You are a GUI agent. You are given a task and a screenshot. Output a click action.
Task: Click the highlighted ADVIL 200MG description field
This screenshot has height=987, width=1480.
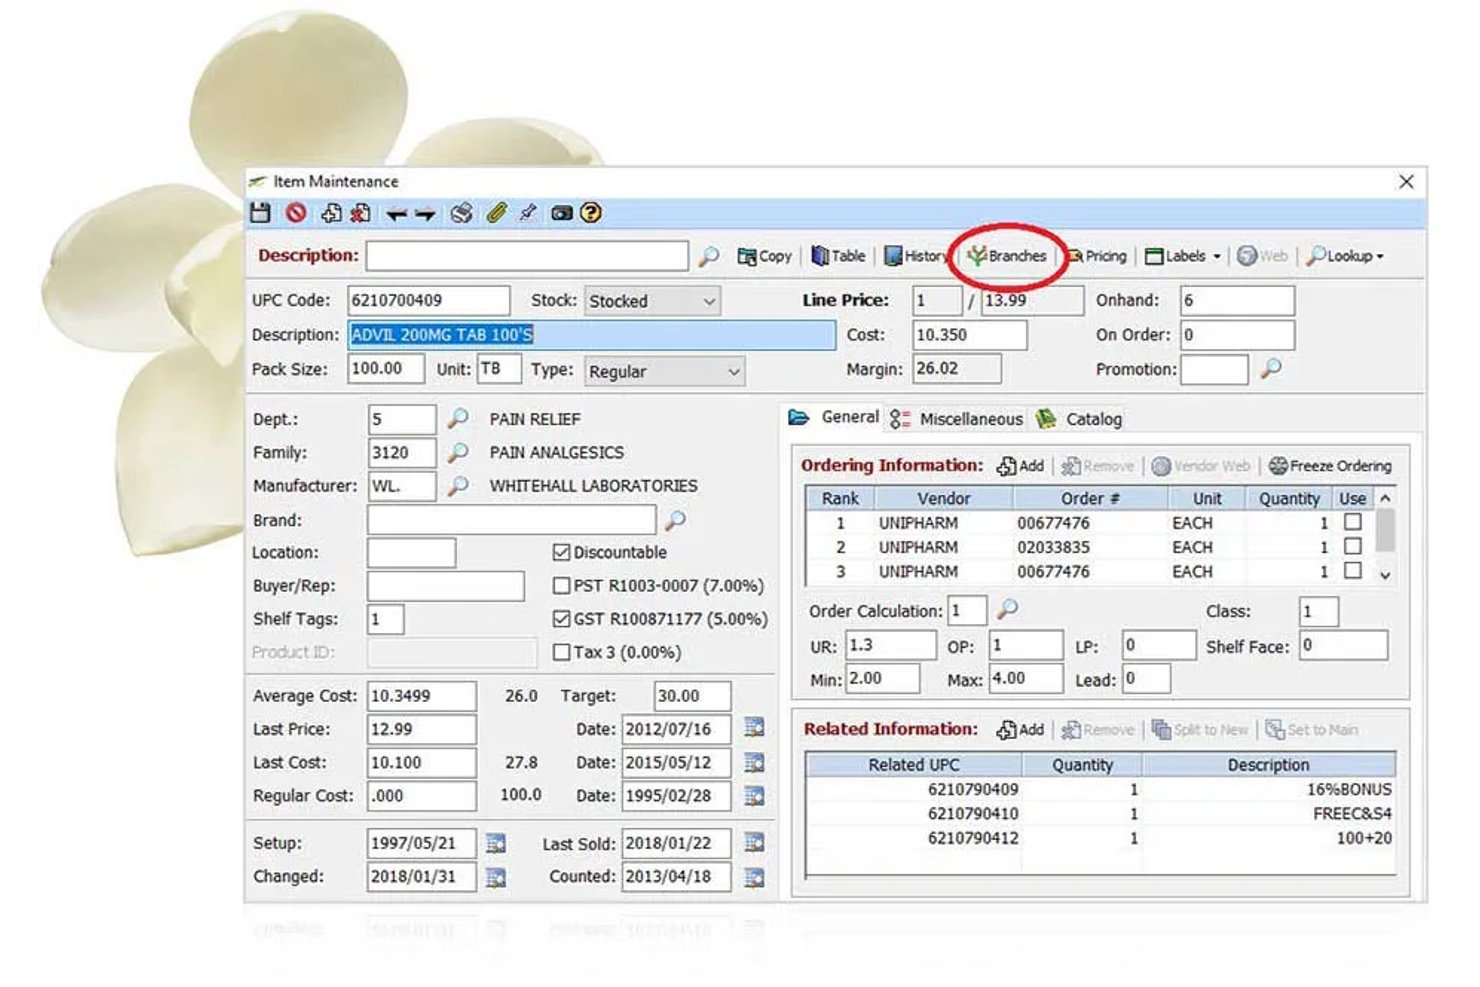(591, 335)
